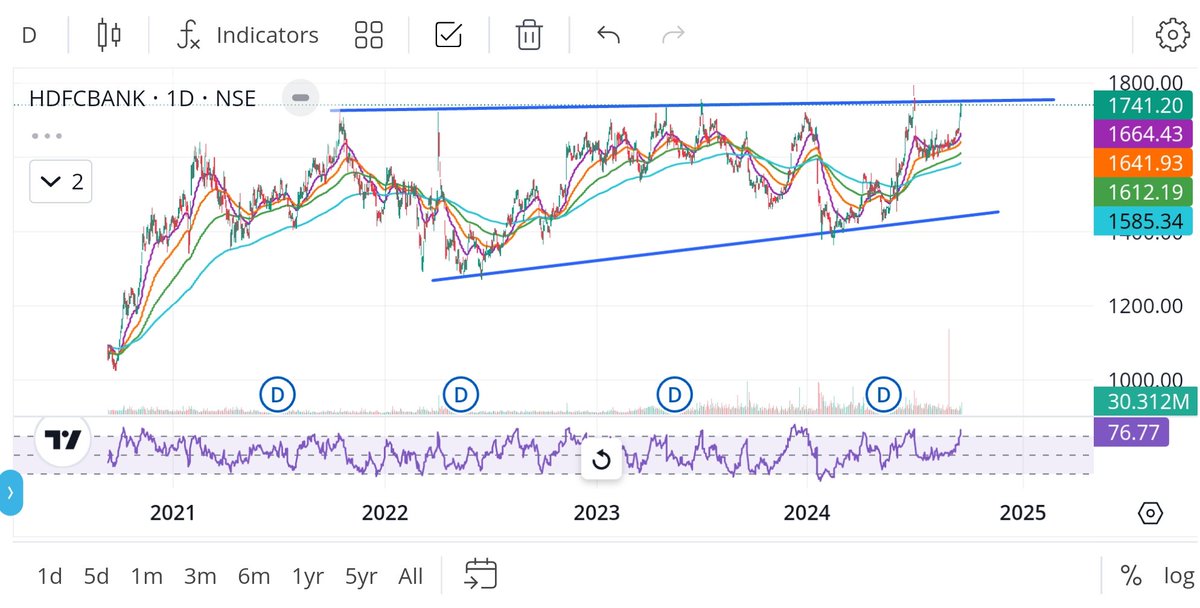Select the 1m time range

pos(146,576)
